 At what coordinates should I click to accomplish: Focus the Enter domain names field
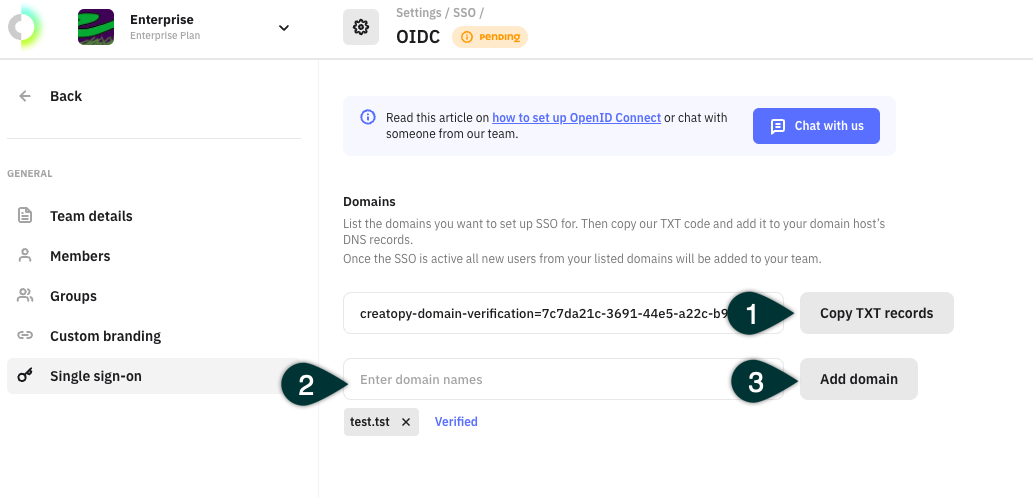[563, 379]
